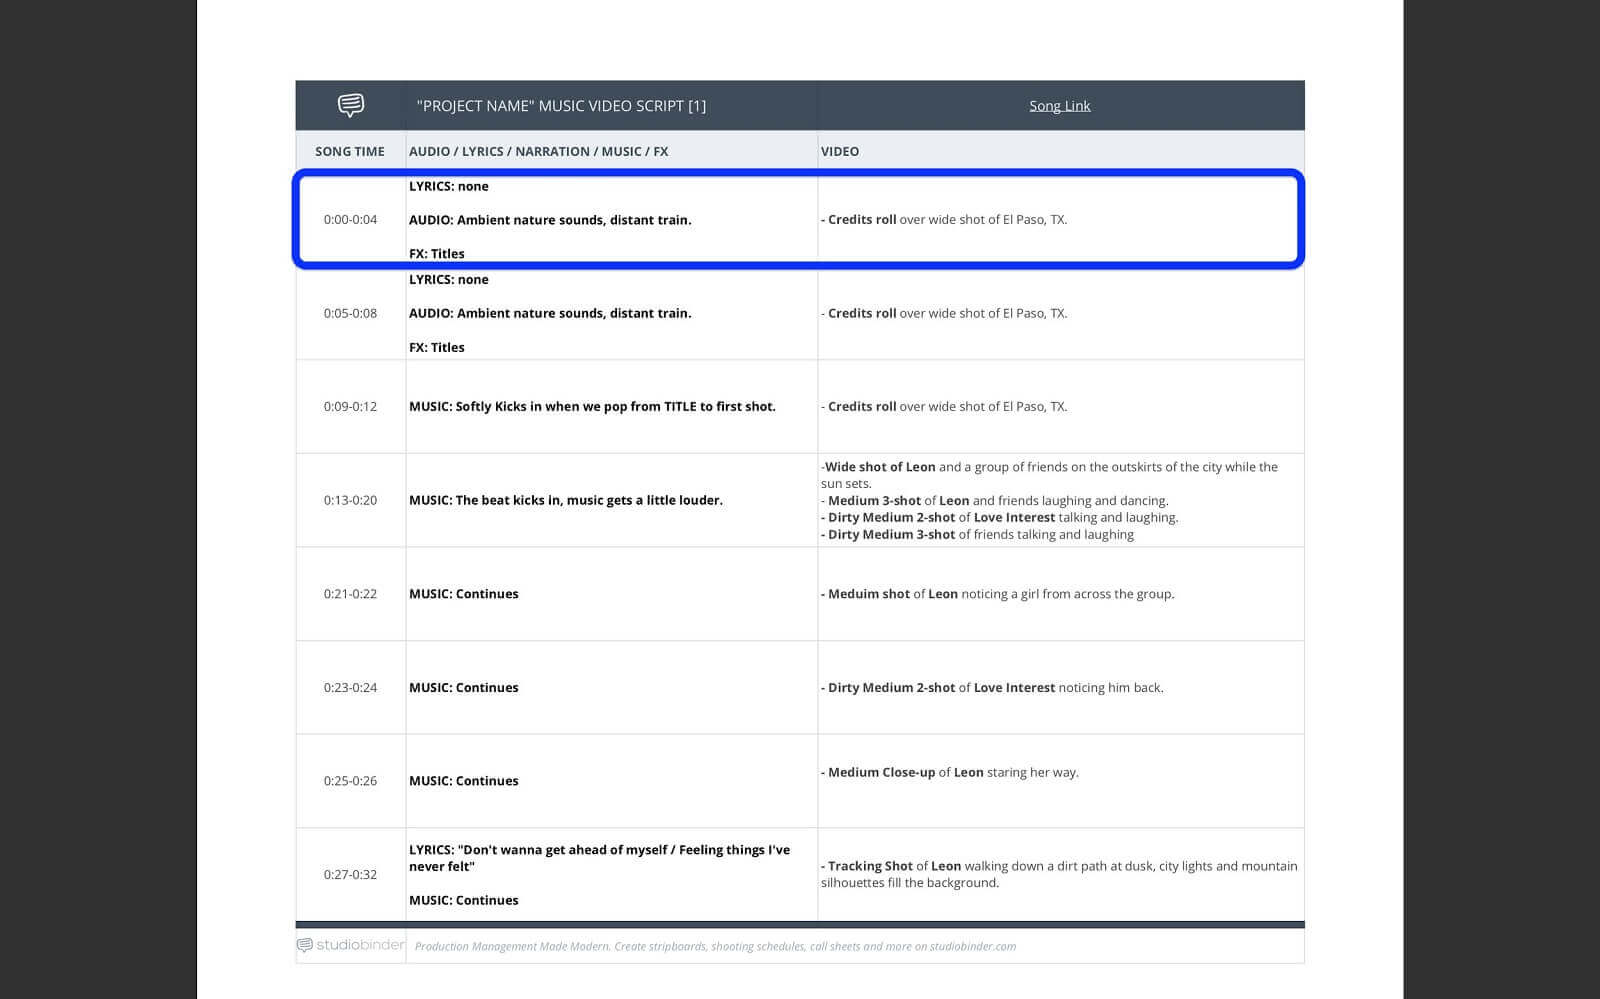Click the music video script title text
The image size is (1600, 999).
pyautogui.click(x=561, y=106)
